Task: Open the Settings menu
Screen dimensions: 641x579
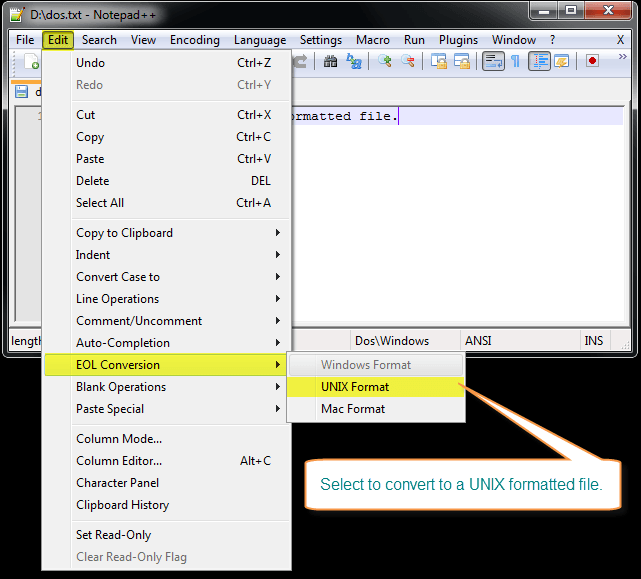Action: 320,40
